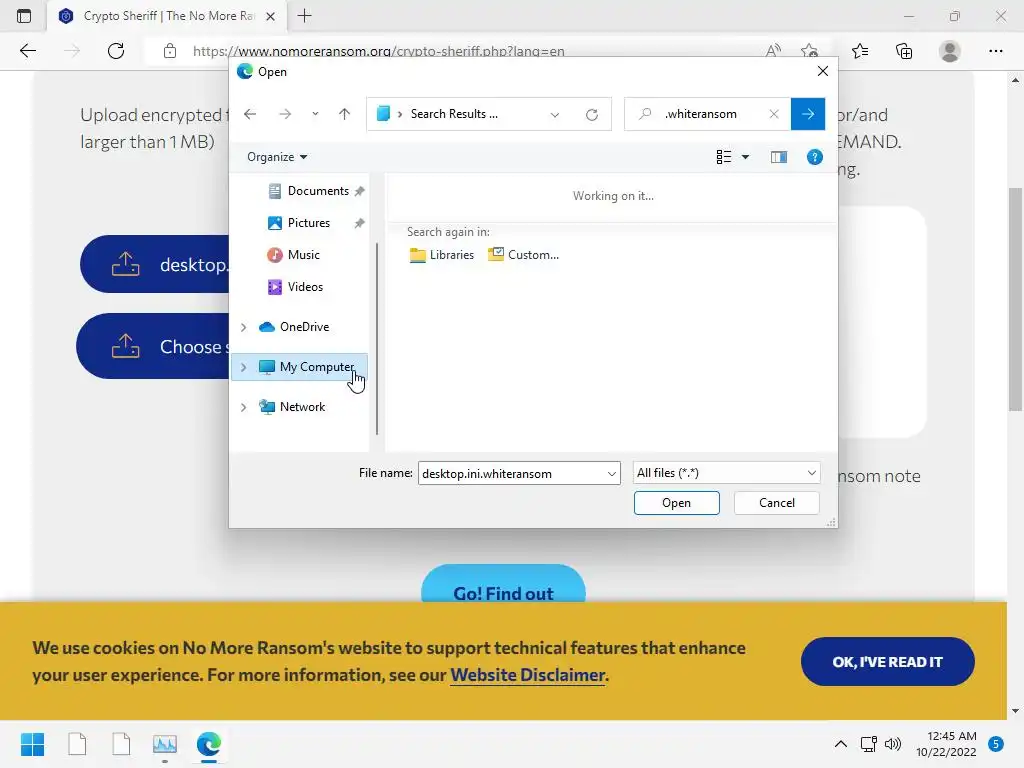Image resolution: width=1024 pixels, height=768 pixels.
Task: Go back in the Edge browser
Action: 28,51
